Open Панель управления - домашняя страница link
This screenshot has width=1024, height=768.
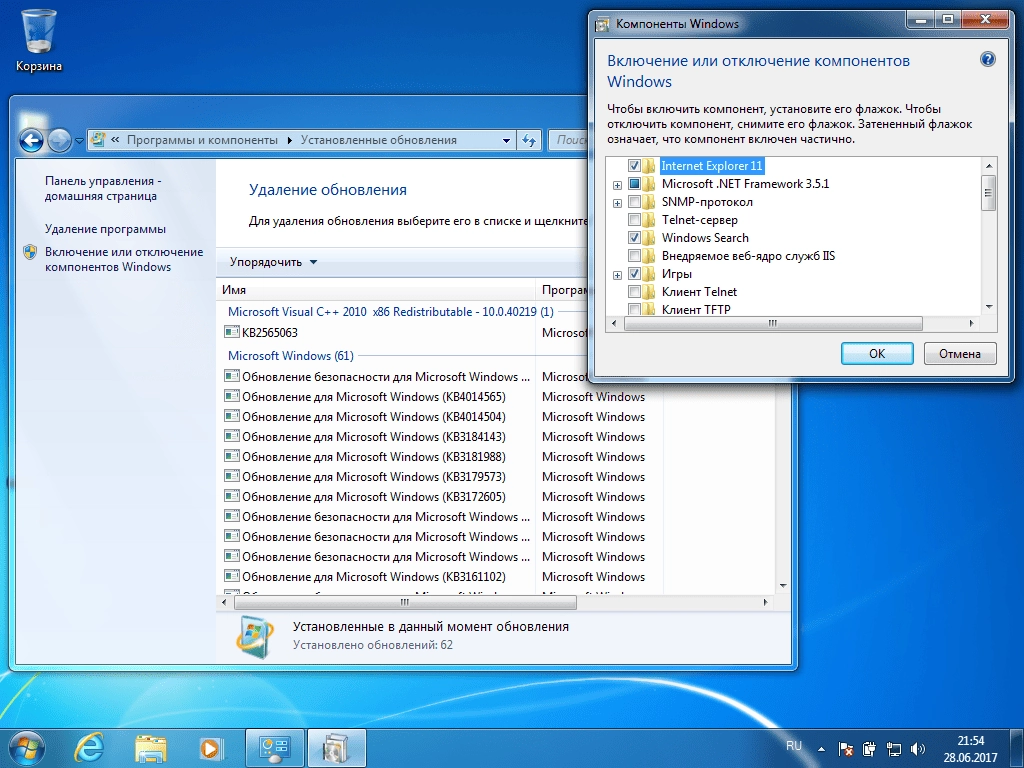click(x=103, y=188)
